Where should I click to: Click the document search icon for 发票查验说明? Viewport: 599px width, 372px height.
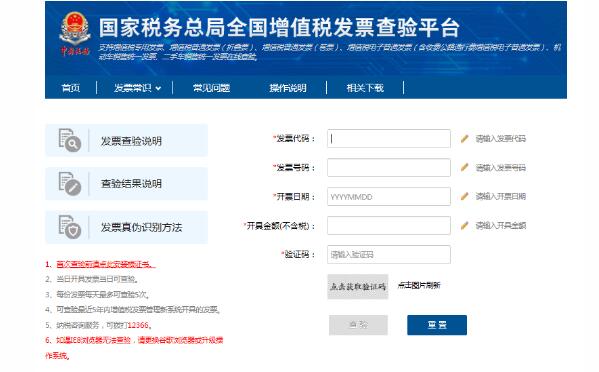pos(70,140)
